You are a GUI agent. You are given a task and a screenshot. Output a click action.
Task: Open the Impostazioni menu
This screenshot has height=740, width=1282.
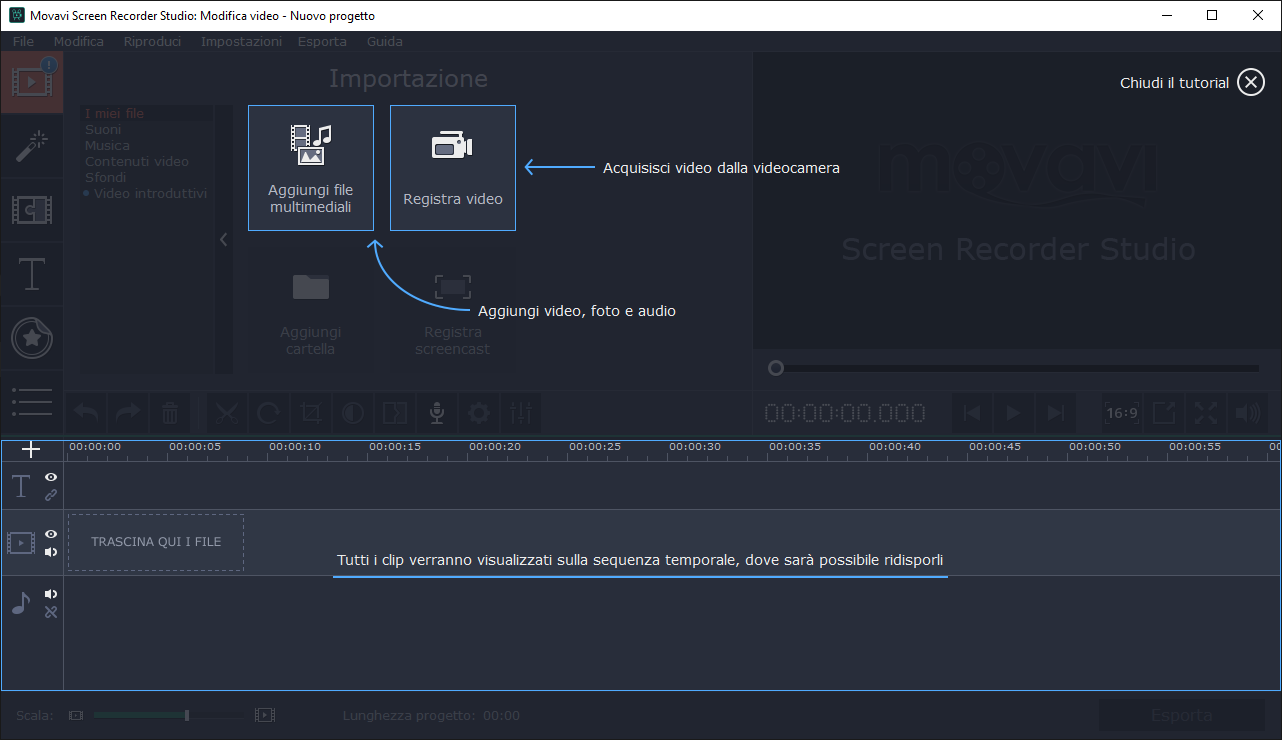[241, 41]
